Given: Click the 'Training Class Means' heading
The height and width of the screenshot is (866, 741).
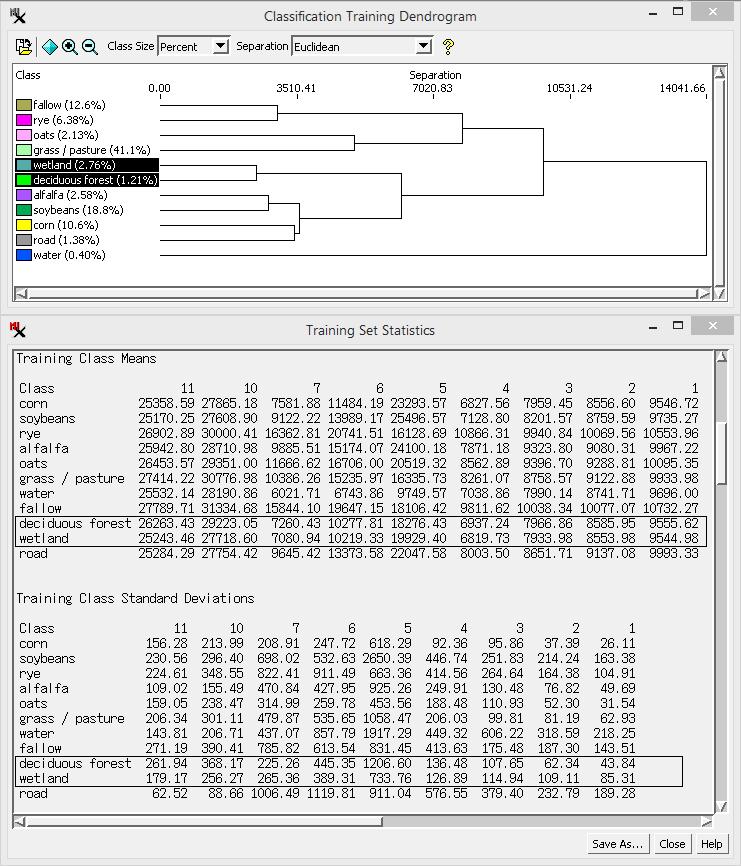Looking at the screenshot, I should click(x=86, y=358).
